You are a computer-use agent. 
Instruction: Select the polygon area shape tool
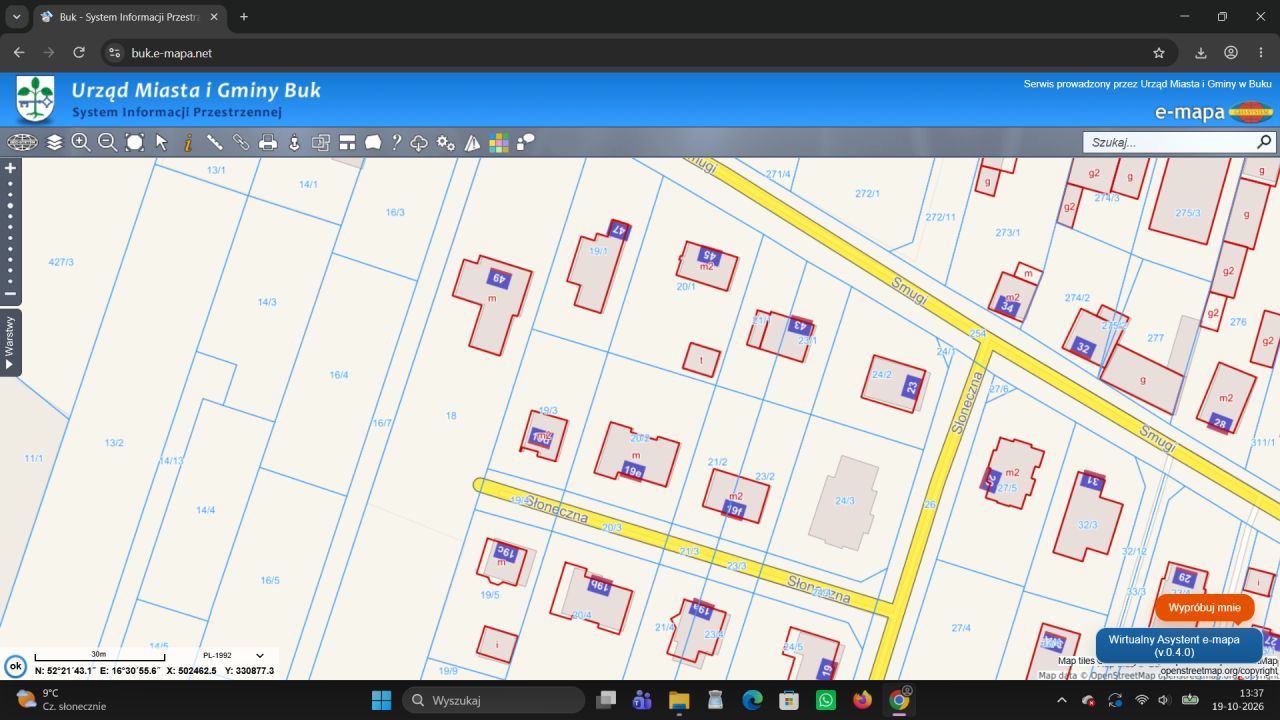tap(373, 142)
